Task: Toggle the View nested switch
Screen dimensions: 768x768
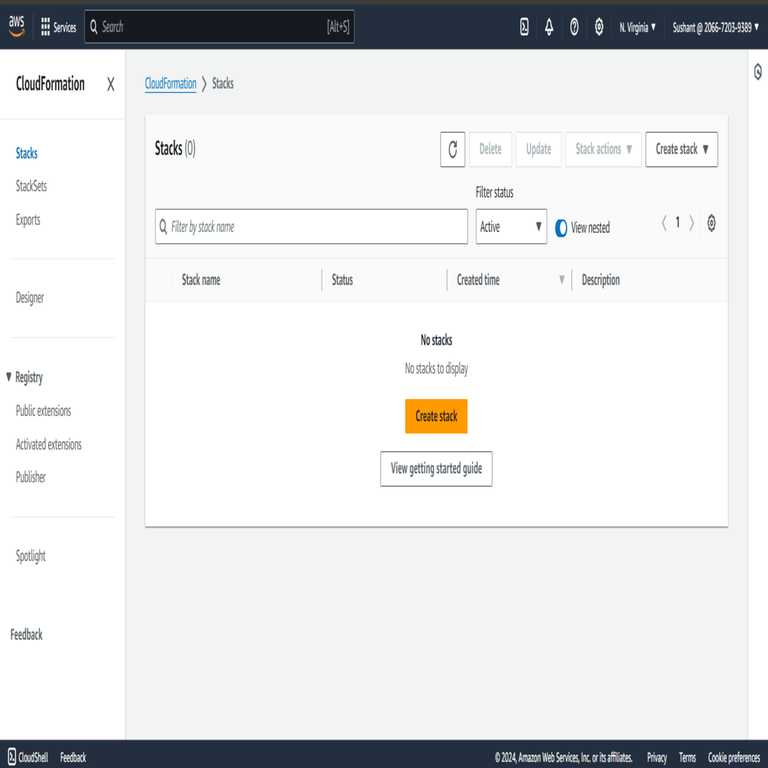Action: click(x=561, y=228)
